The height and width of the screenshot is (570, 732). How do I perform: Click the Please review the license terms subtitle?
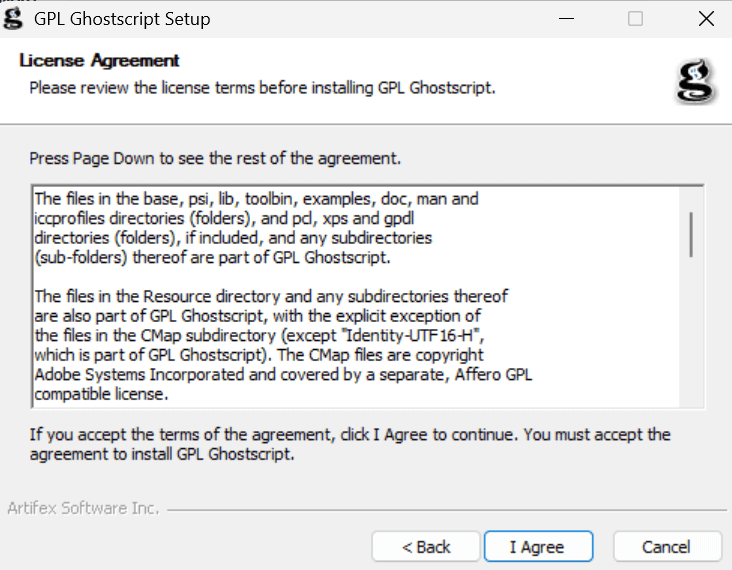tap(262, 88)
